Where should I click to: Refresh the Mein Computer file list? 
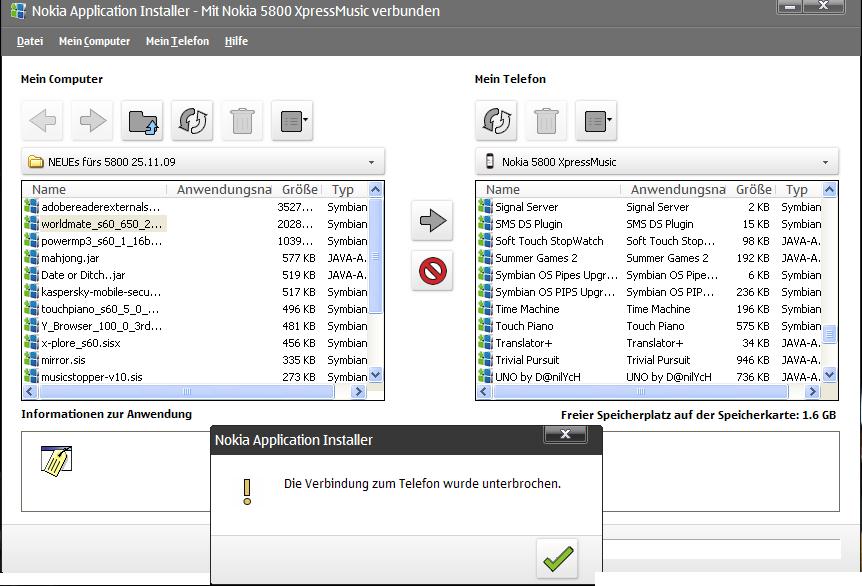[192, 120]
